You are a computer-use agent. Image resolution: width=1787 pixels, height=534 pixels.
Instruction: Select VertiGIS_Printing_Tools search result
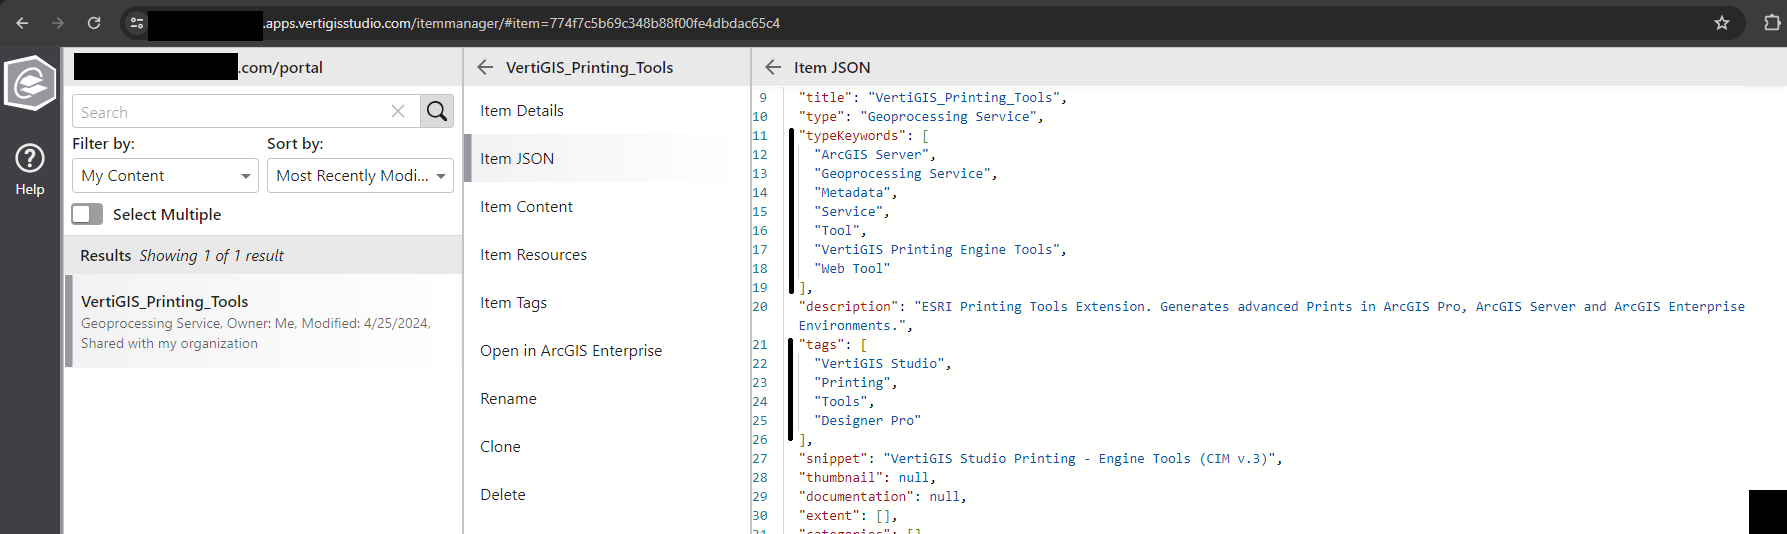[263, 321]
